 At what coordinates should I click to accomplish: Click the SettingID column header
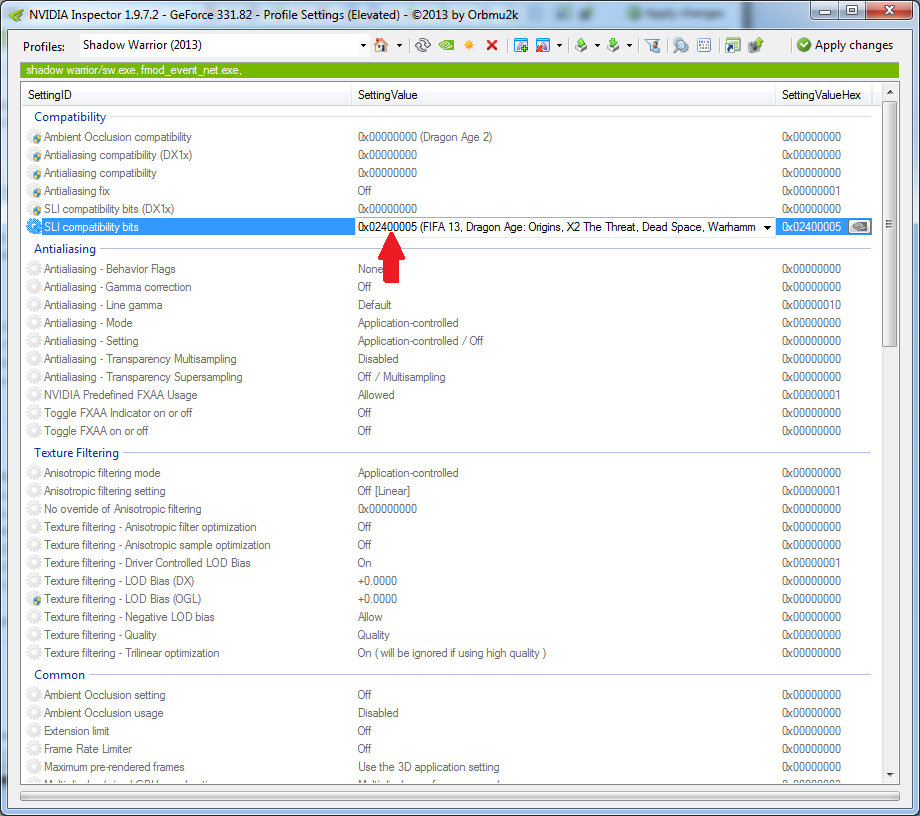(x=187, y=95)
